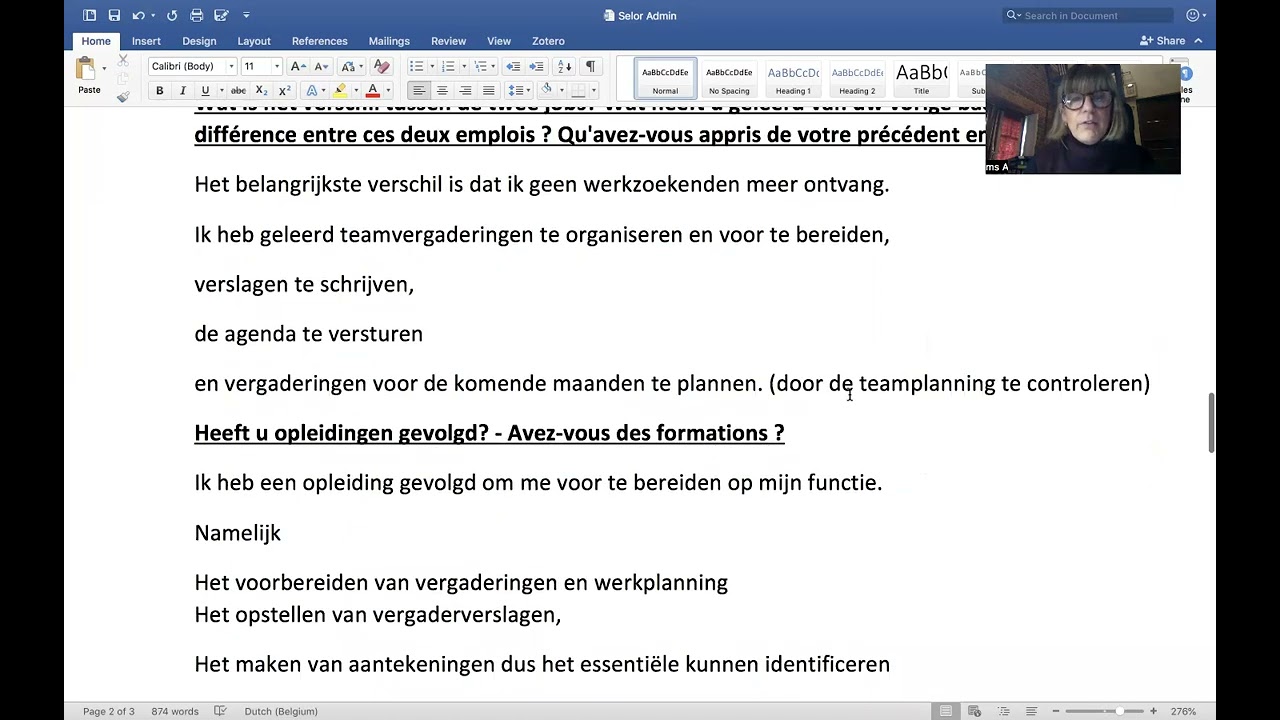Apply Format Painter brush
Screen dimensions: 1280x720
point(123,97)
